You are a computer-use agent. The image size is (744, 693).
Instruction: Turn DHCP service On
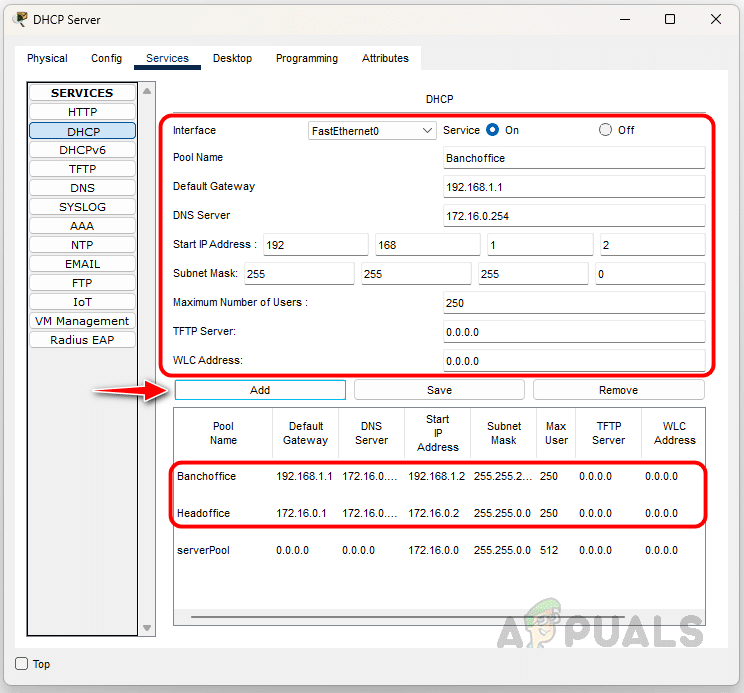[492, 130]
